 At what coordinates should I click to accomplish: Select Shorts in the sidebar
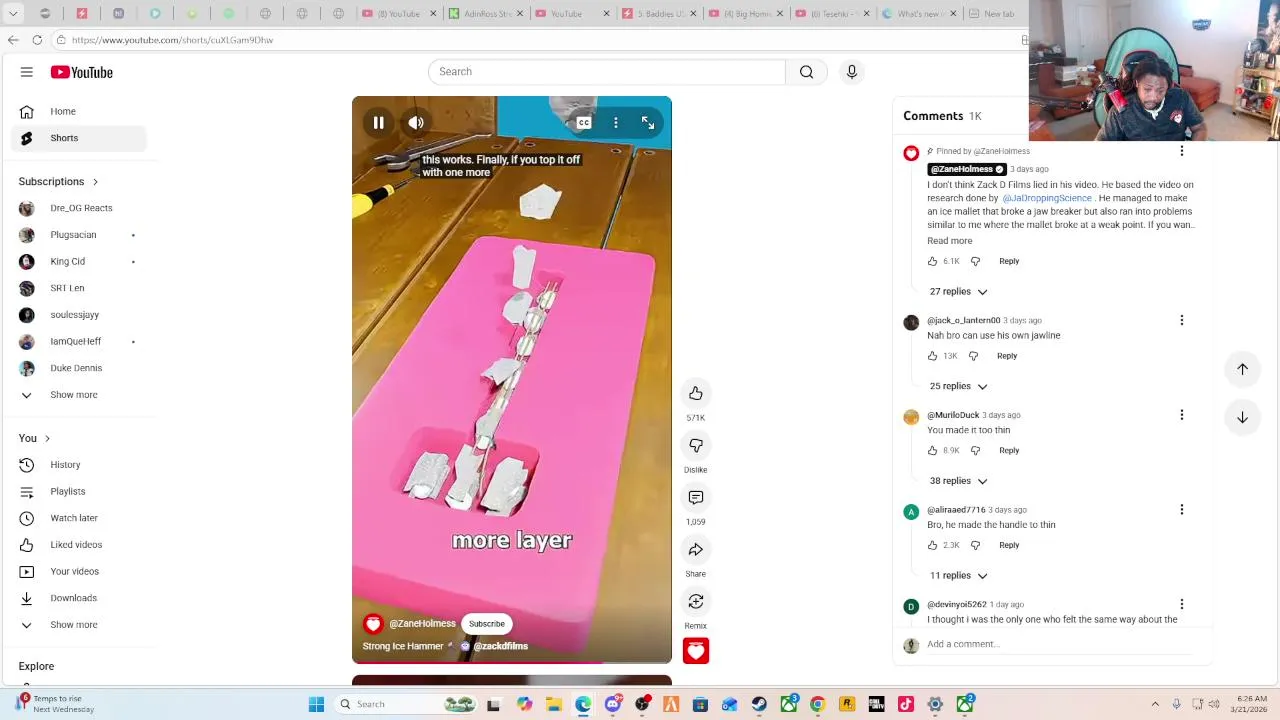79,138
